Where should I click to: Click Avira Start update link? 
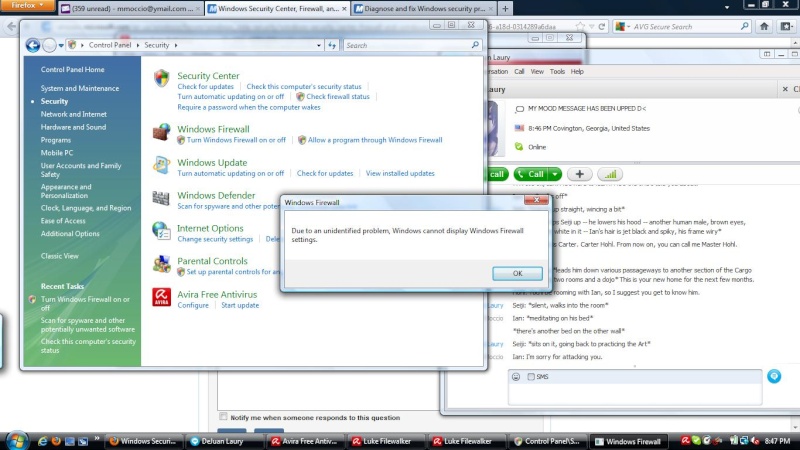[x=240, y=305]
